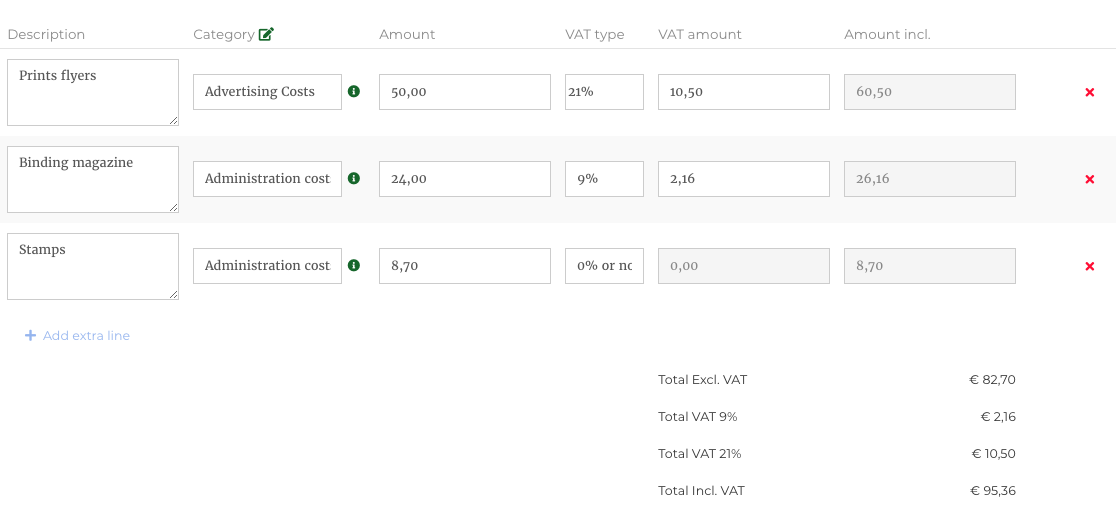The image size is (1117, 518).
Task: Open the 9% VAT type dropdown
Action: (x=604, y=178)
